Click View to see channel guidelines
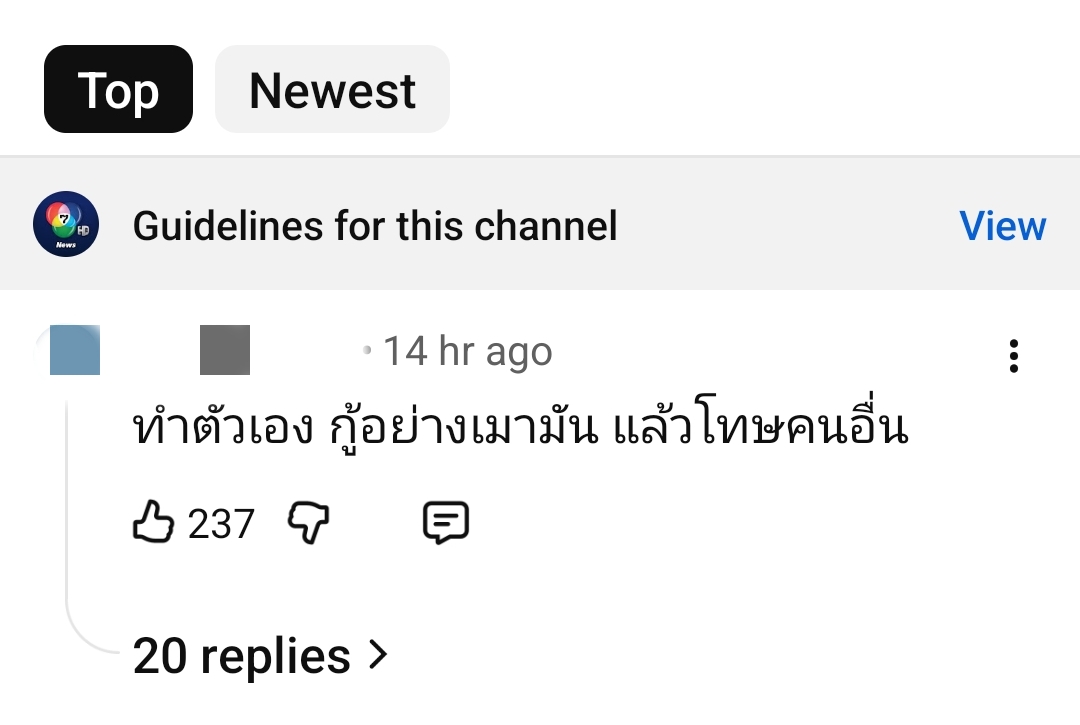This screenshot has height=725, width=1080. (1002, 226)
